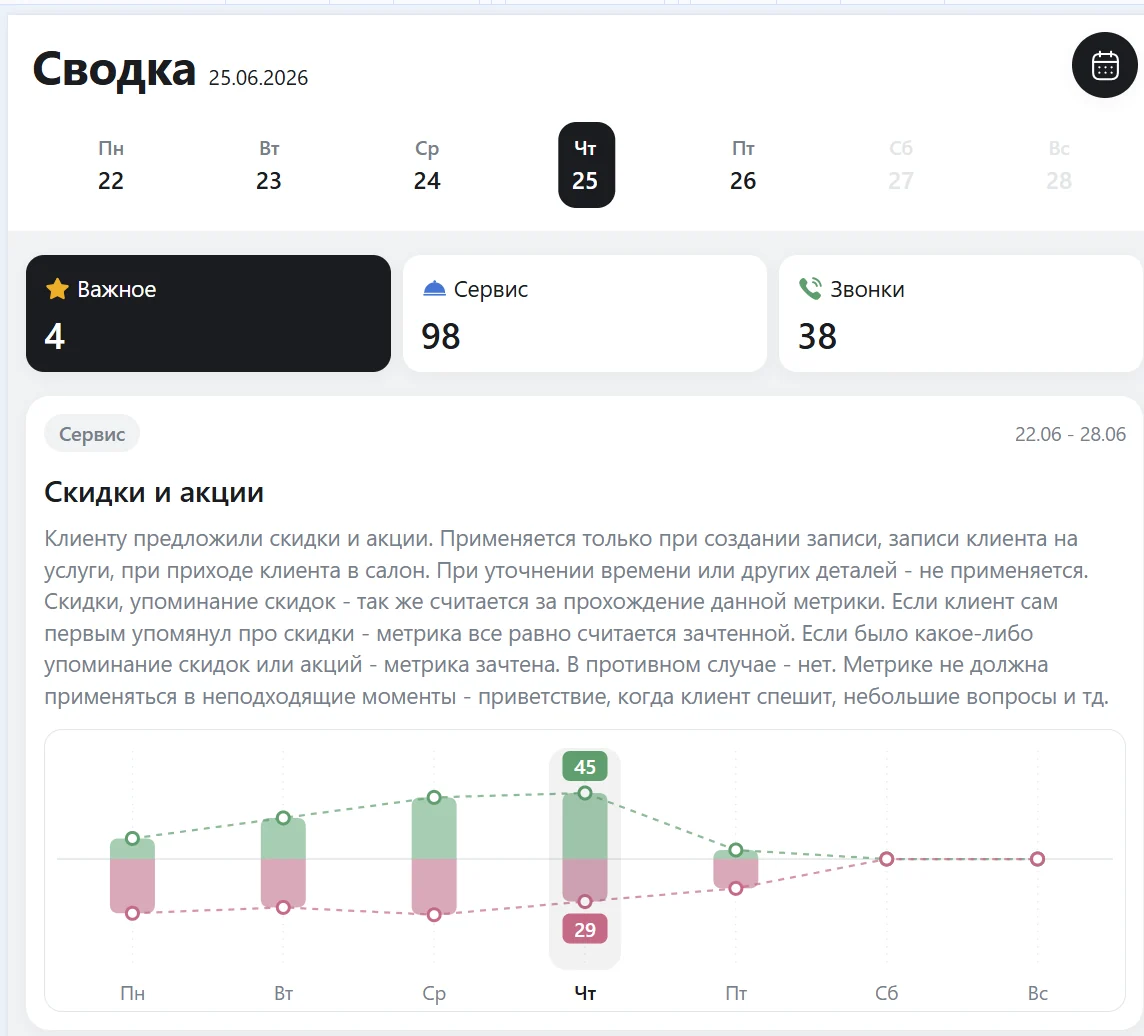
Task: Click the green 45 value badge
Action: point(585,767)
